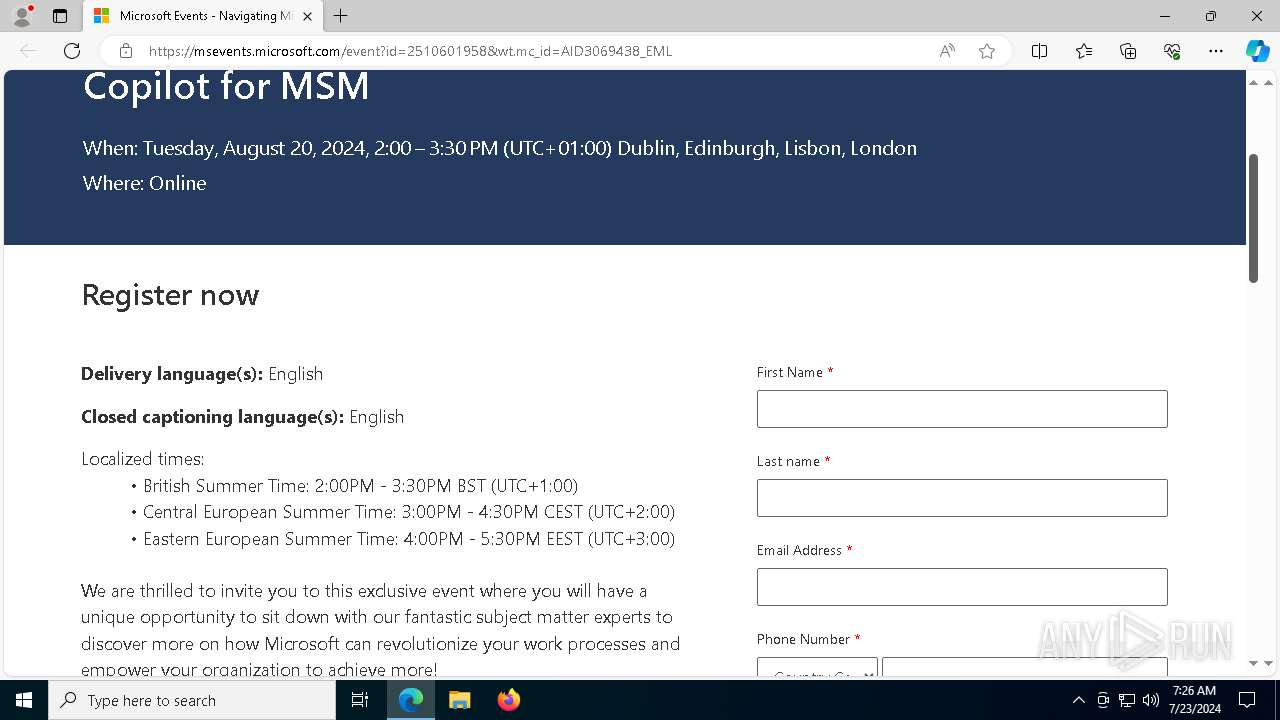
Task: Click the 'Copilot for MSM' title
Action: point(226,86)
